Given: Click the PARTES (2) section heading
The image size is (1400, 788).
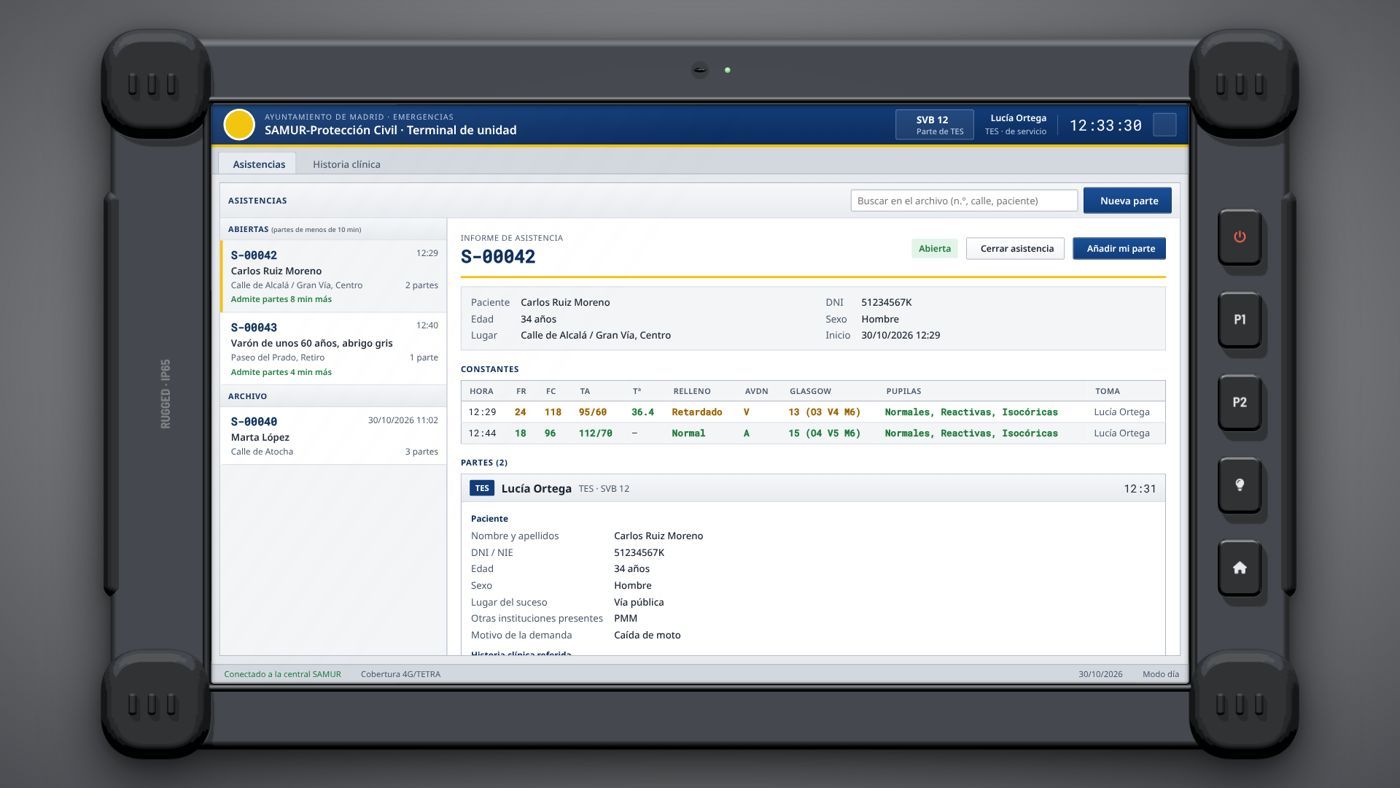Looking at the screenshot, I should click(484, 463).
